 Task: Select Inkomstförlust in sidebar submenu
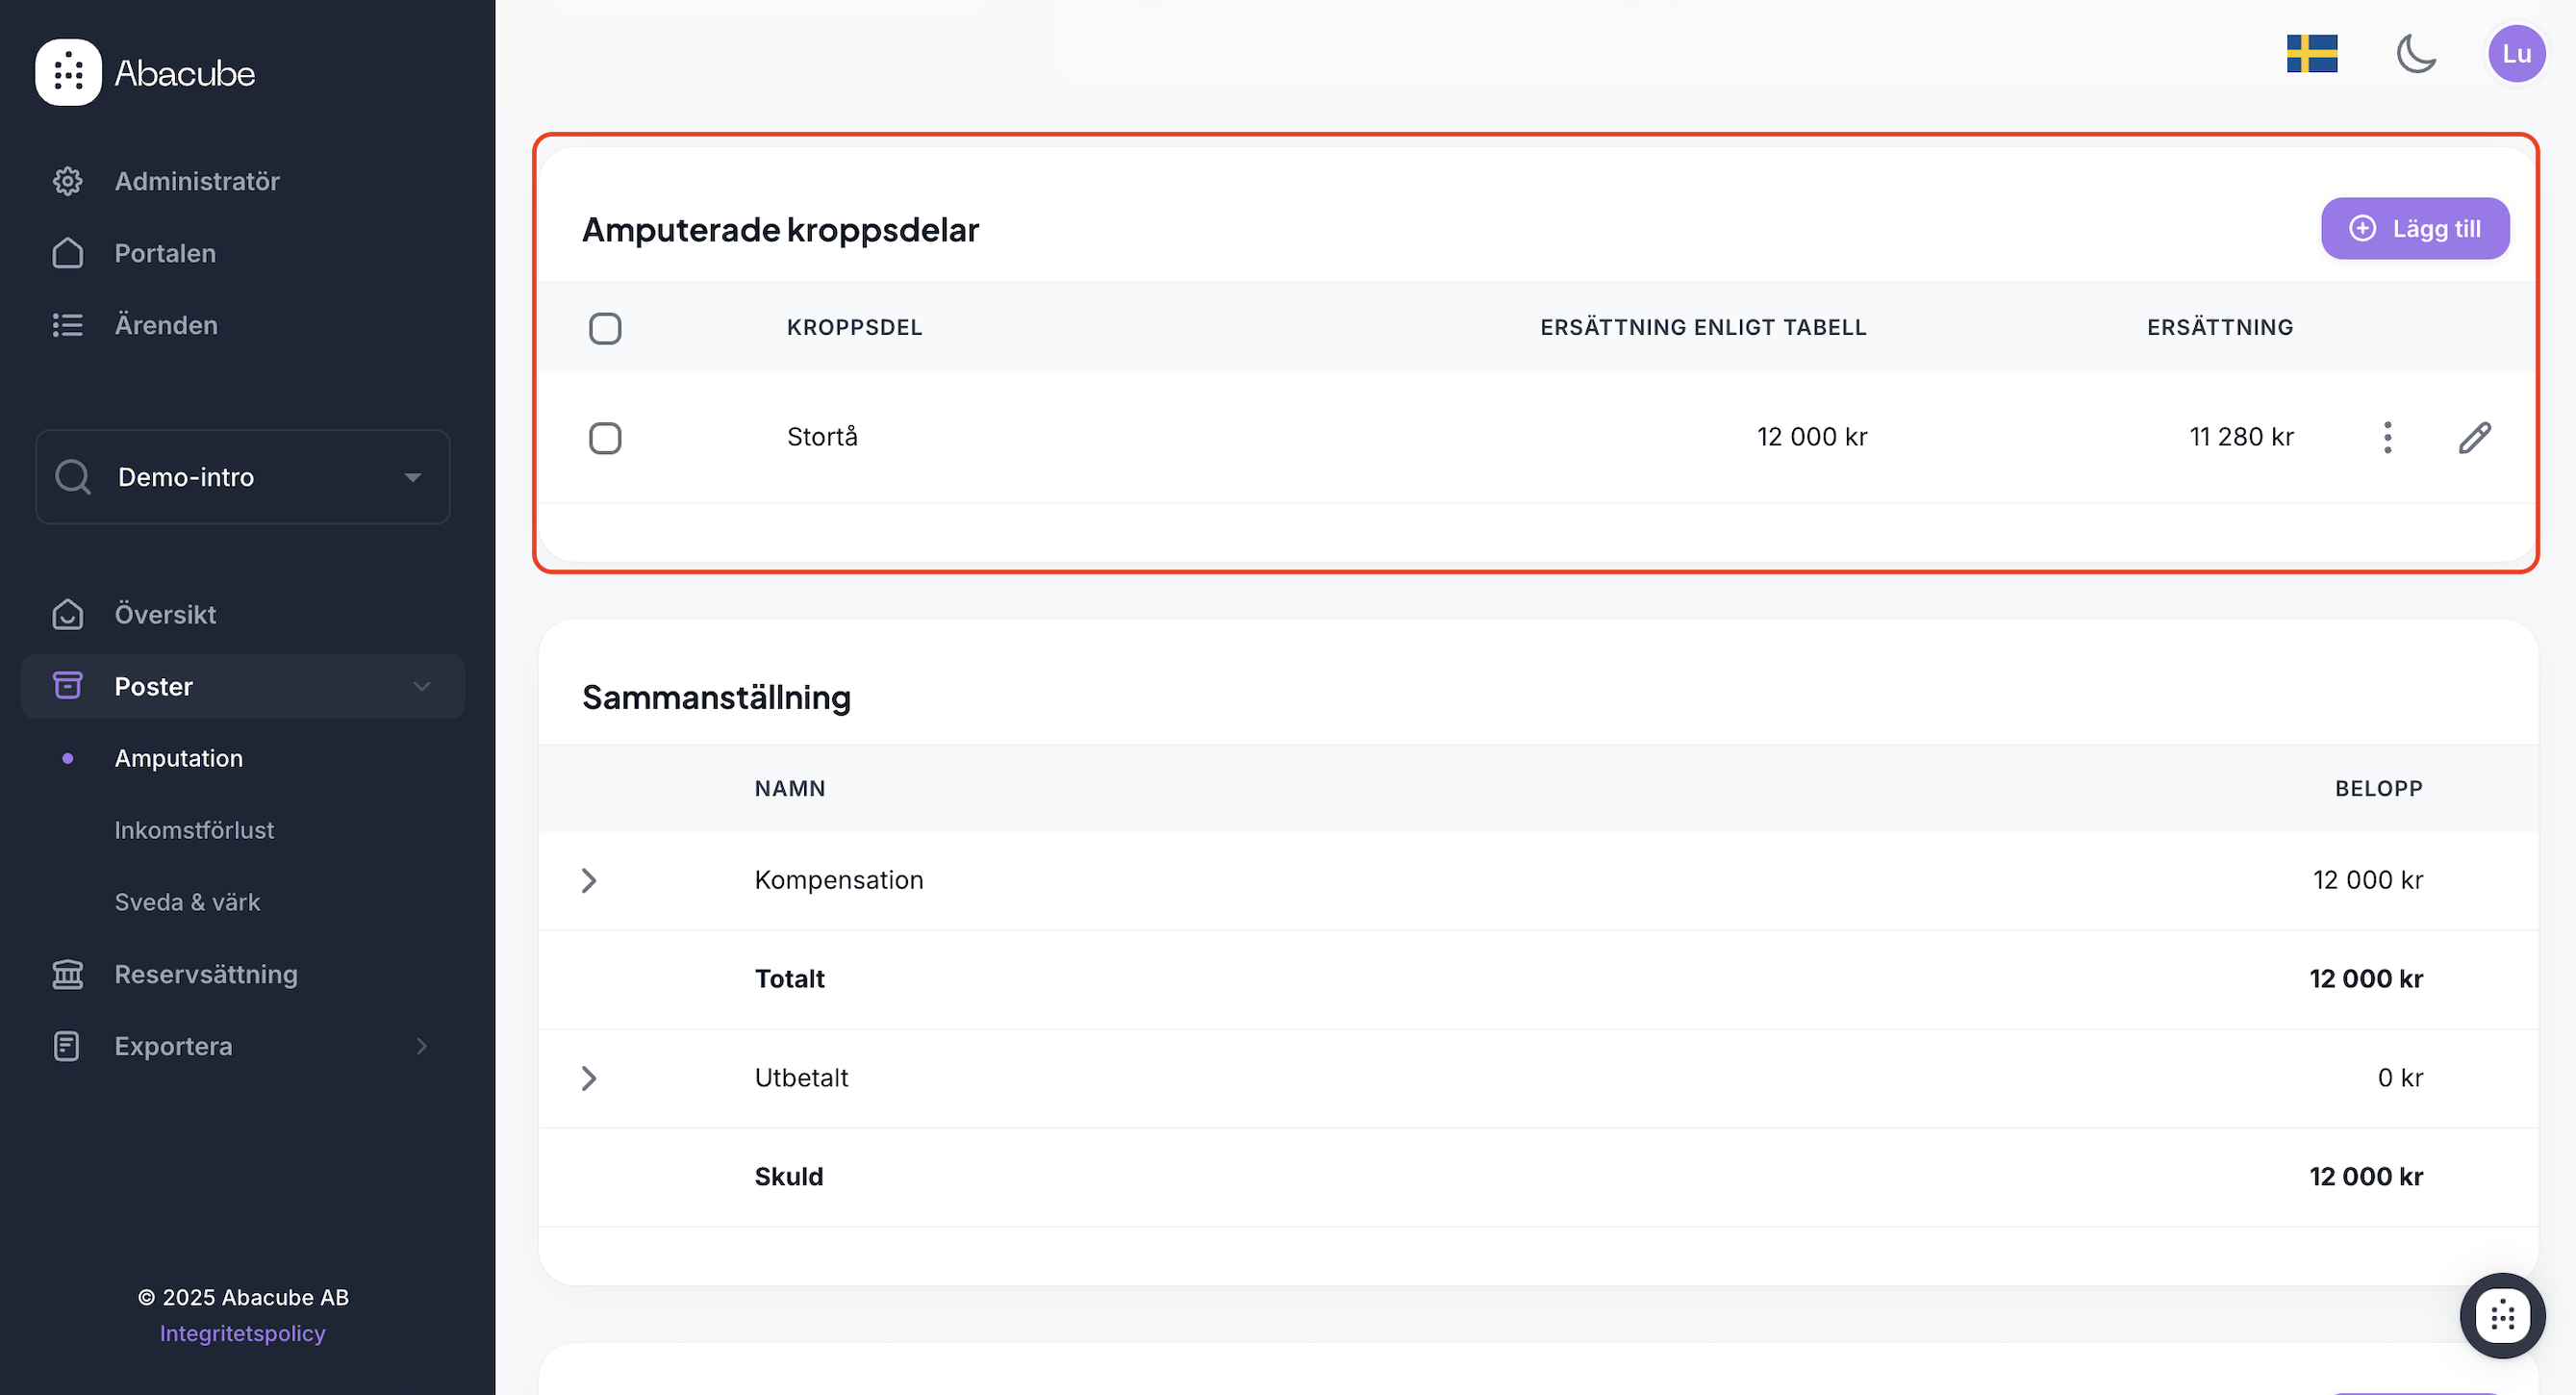[194, 830]
